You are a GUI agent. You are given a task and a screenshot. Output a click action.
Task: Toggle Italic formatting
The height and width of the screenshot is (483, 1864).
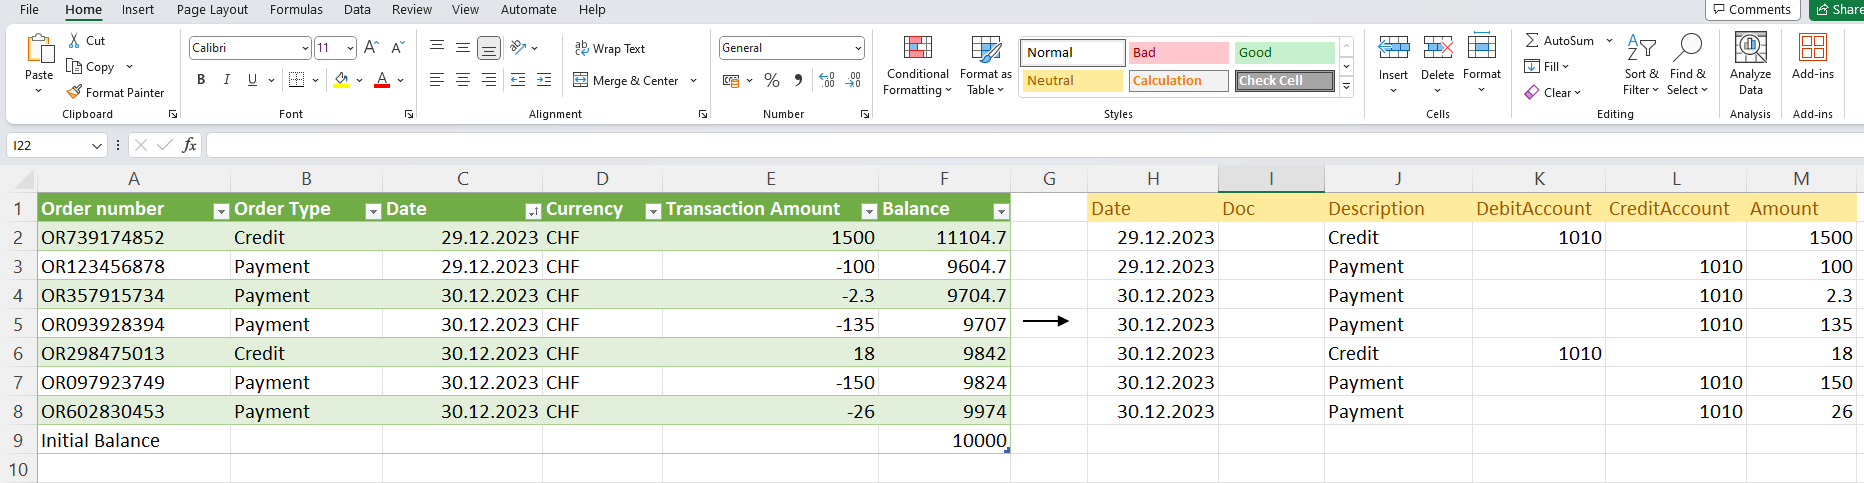pyautogui.click(x=227, y=80)
